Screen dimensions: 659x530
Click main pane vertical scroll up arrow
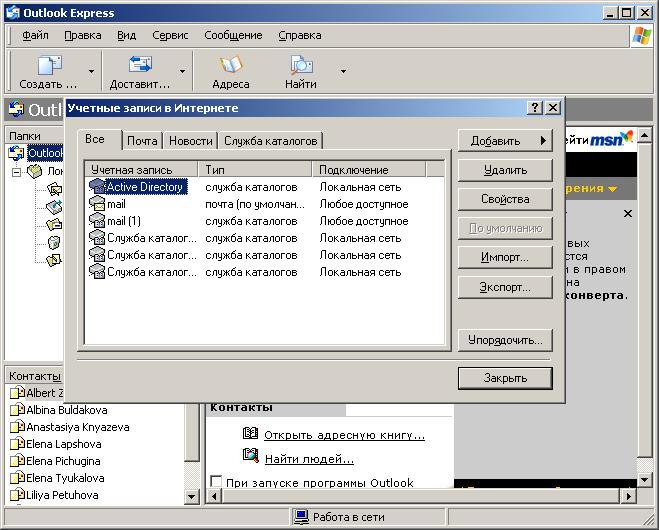point(645,136)
